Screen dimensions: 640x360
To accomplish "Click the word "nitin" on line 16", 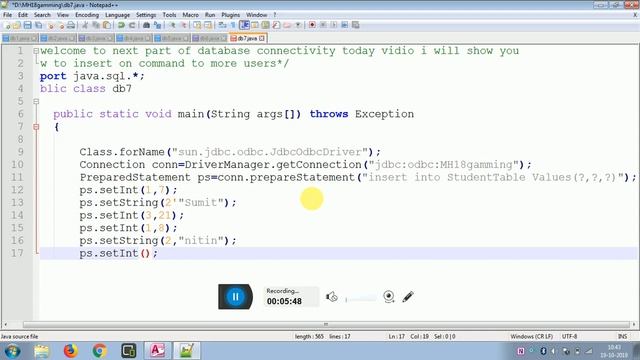I will pyautogui.click(x=201, y=240).
